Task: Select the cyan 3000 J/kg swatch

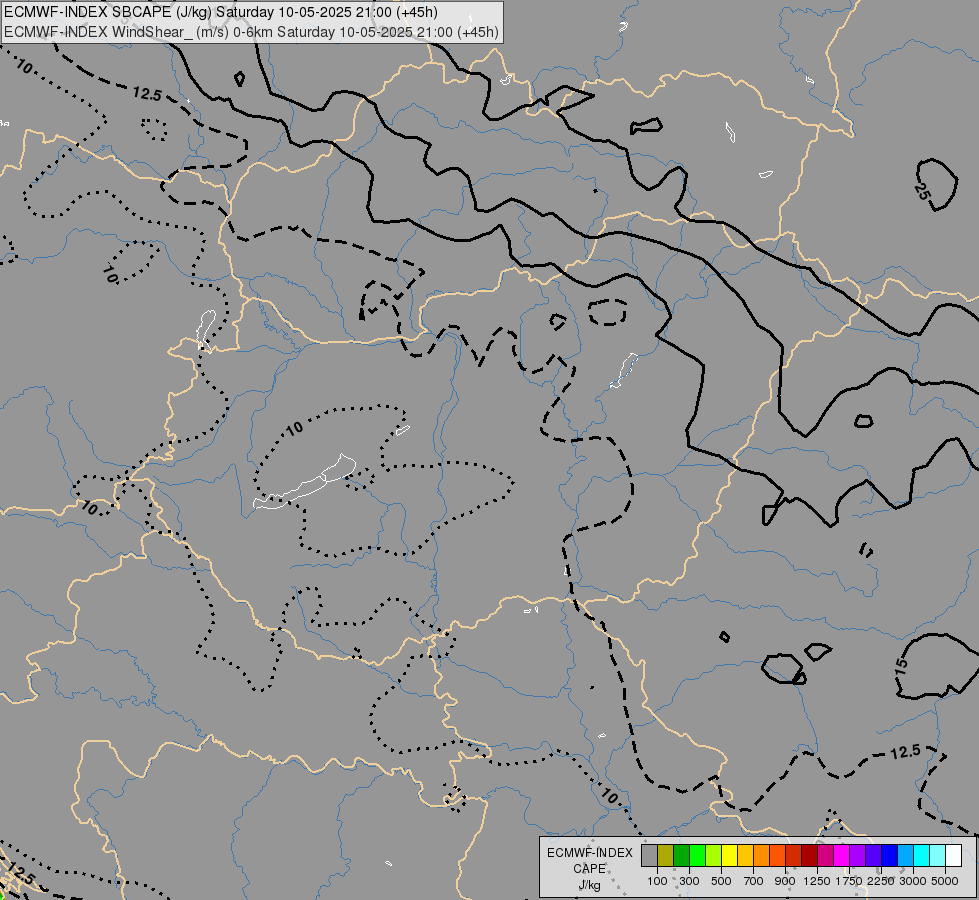Action: click(x=921, y=855)
